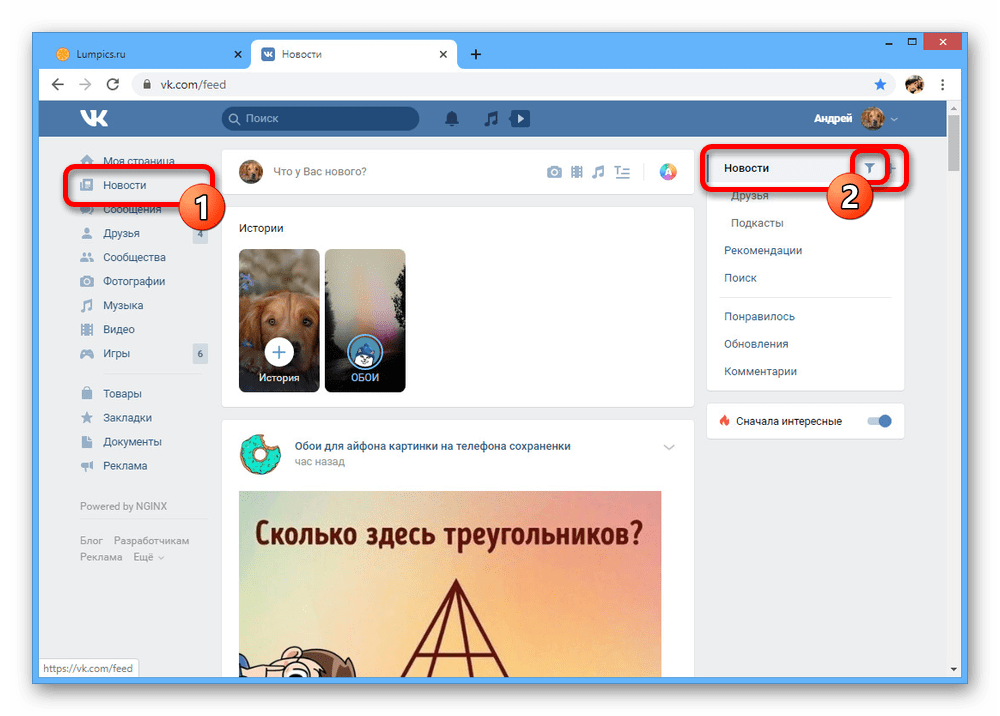The height and width of the screenshot is (716, 1000).
Task: Open the "Обои для айфона" community link
Action: coord(432,446)
